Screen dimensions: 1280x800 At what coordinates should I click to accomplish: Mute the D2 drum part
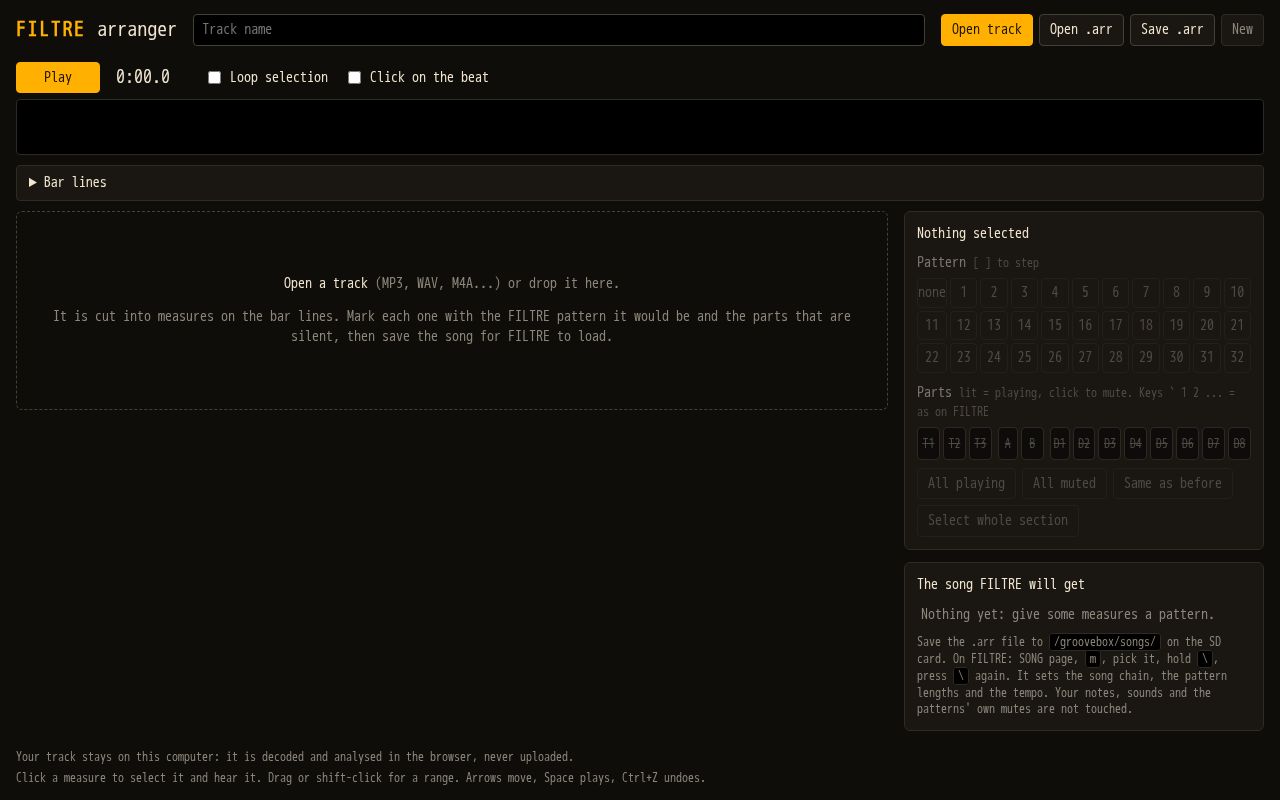pos(1084,444)
